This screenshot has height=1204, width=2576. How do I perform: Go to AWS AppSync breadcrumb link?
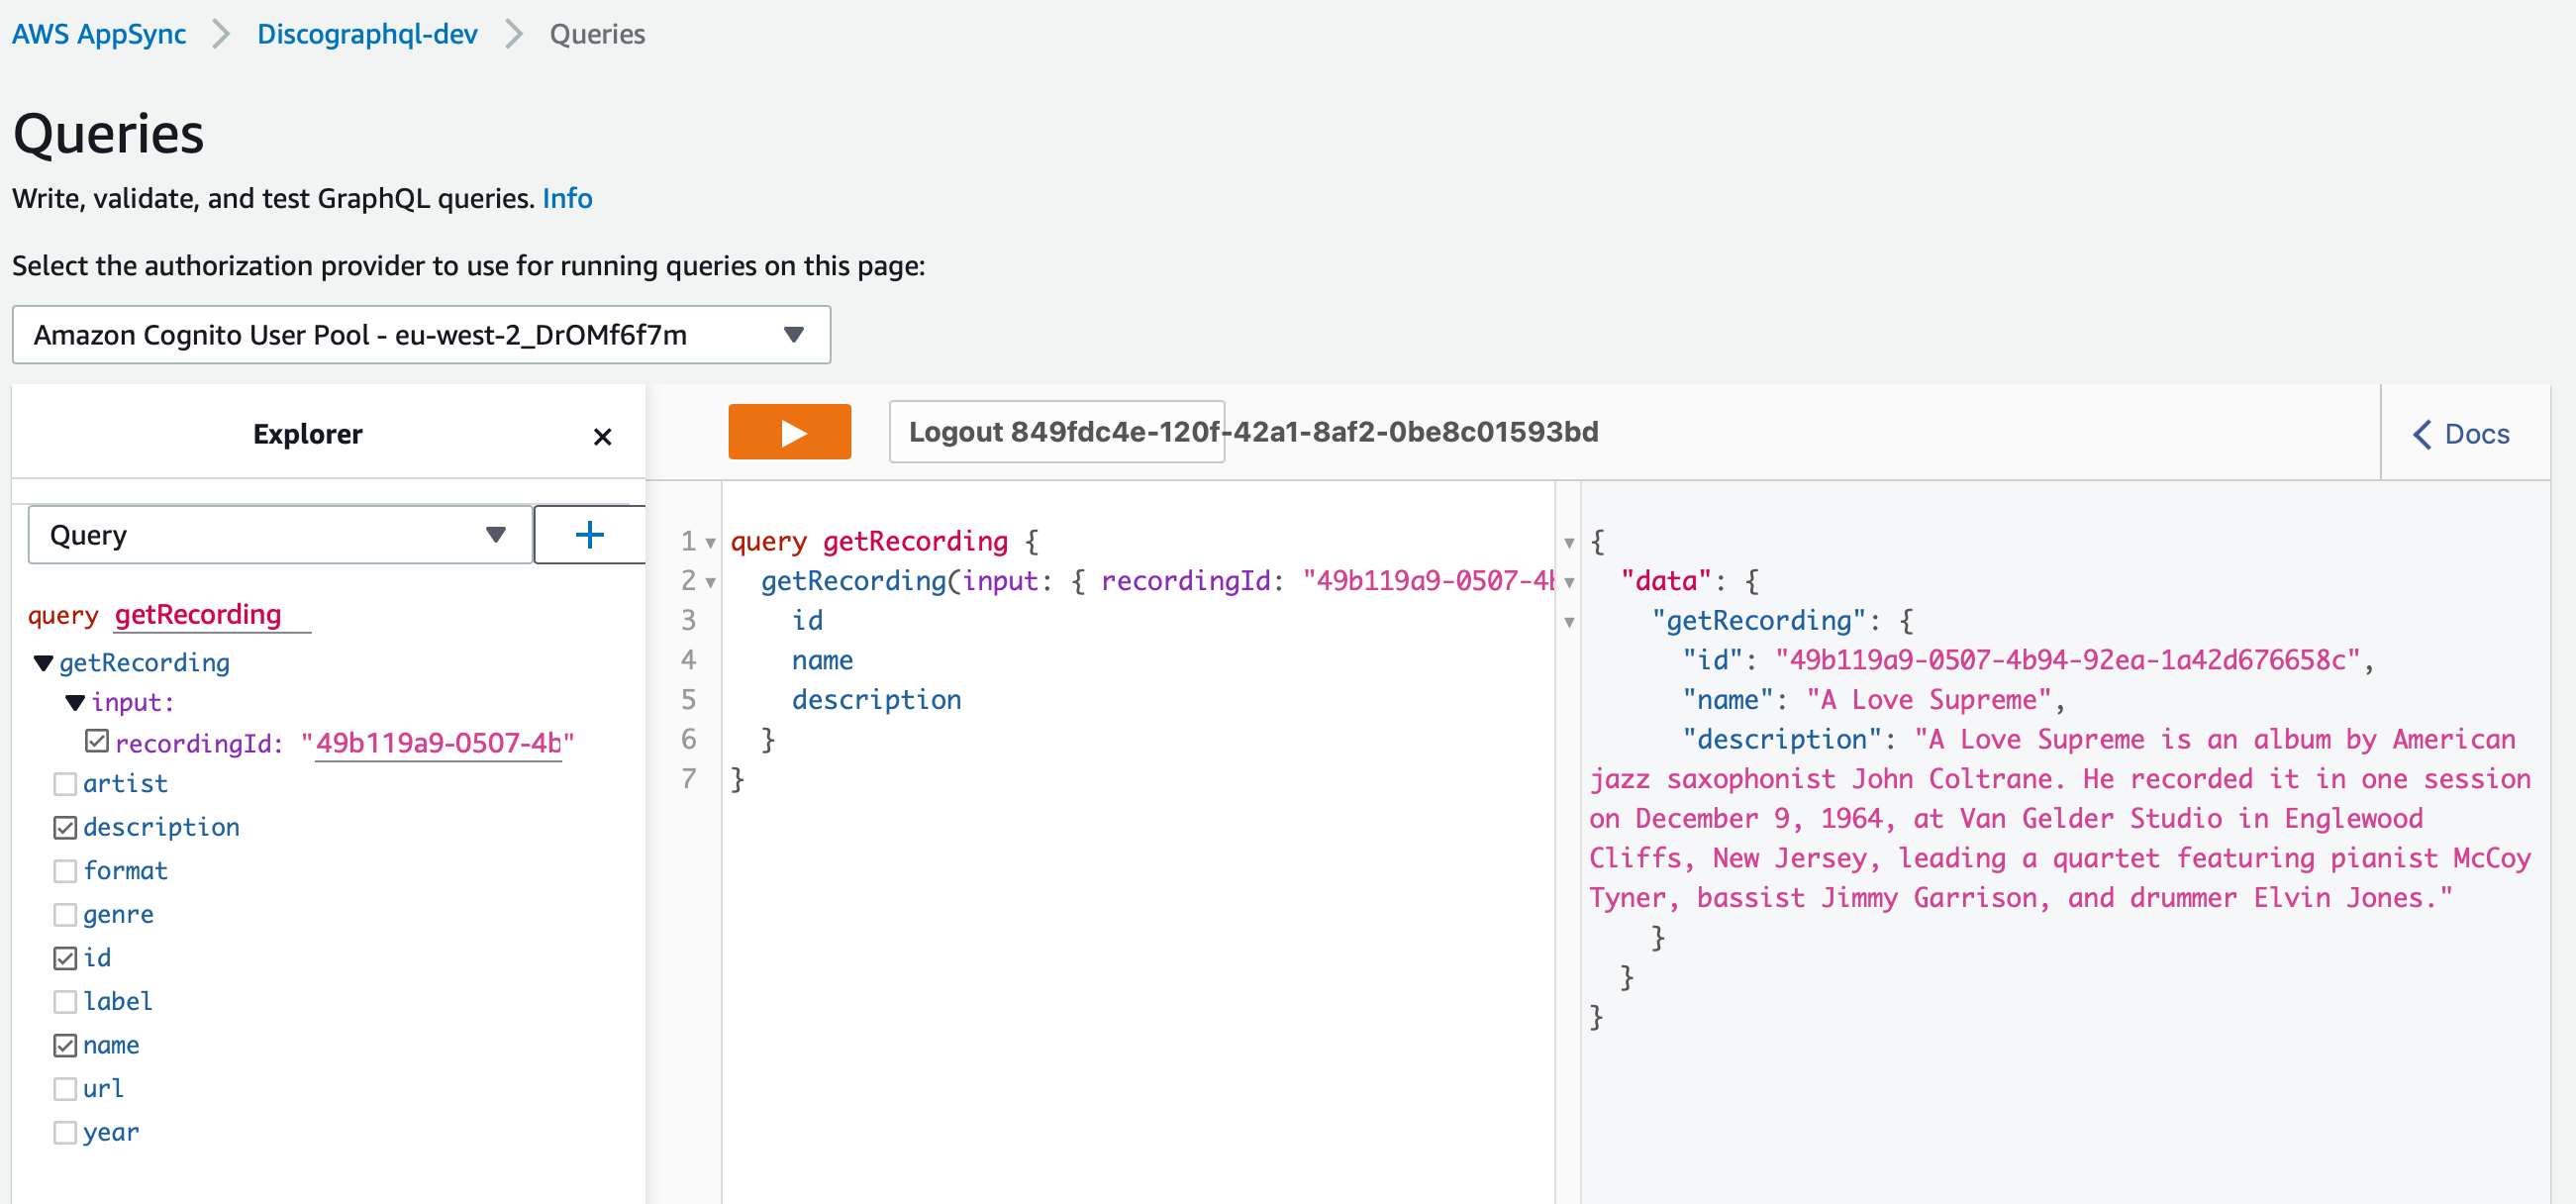(99, 34)
